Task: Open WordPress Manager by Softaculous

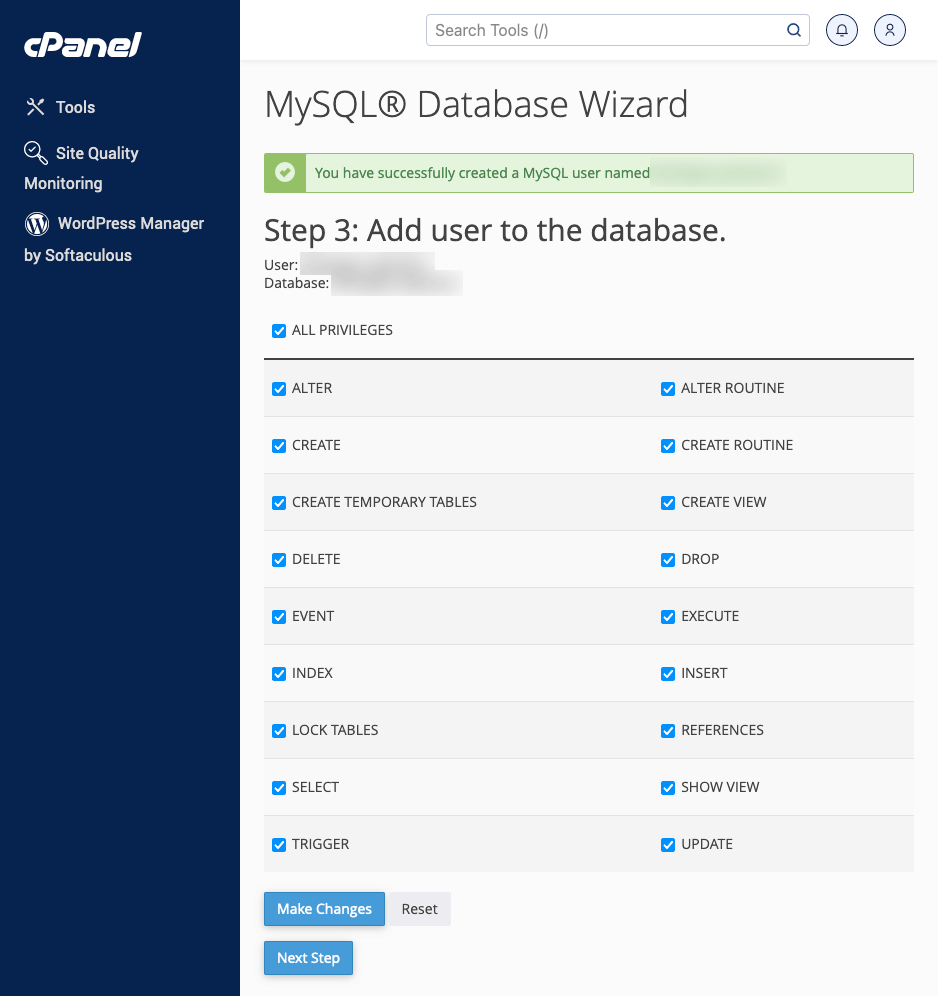Action: [114, 239]
